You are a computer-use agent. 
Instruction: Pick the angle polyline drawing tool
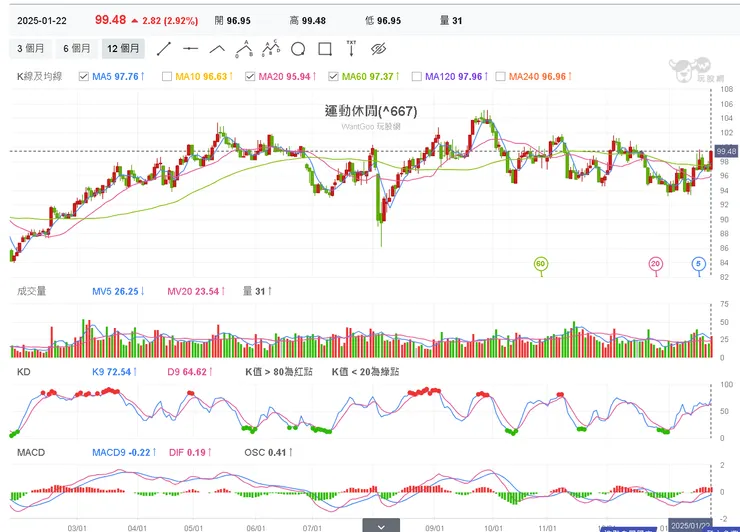click(x=217, y=48)
